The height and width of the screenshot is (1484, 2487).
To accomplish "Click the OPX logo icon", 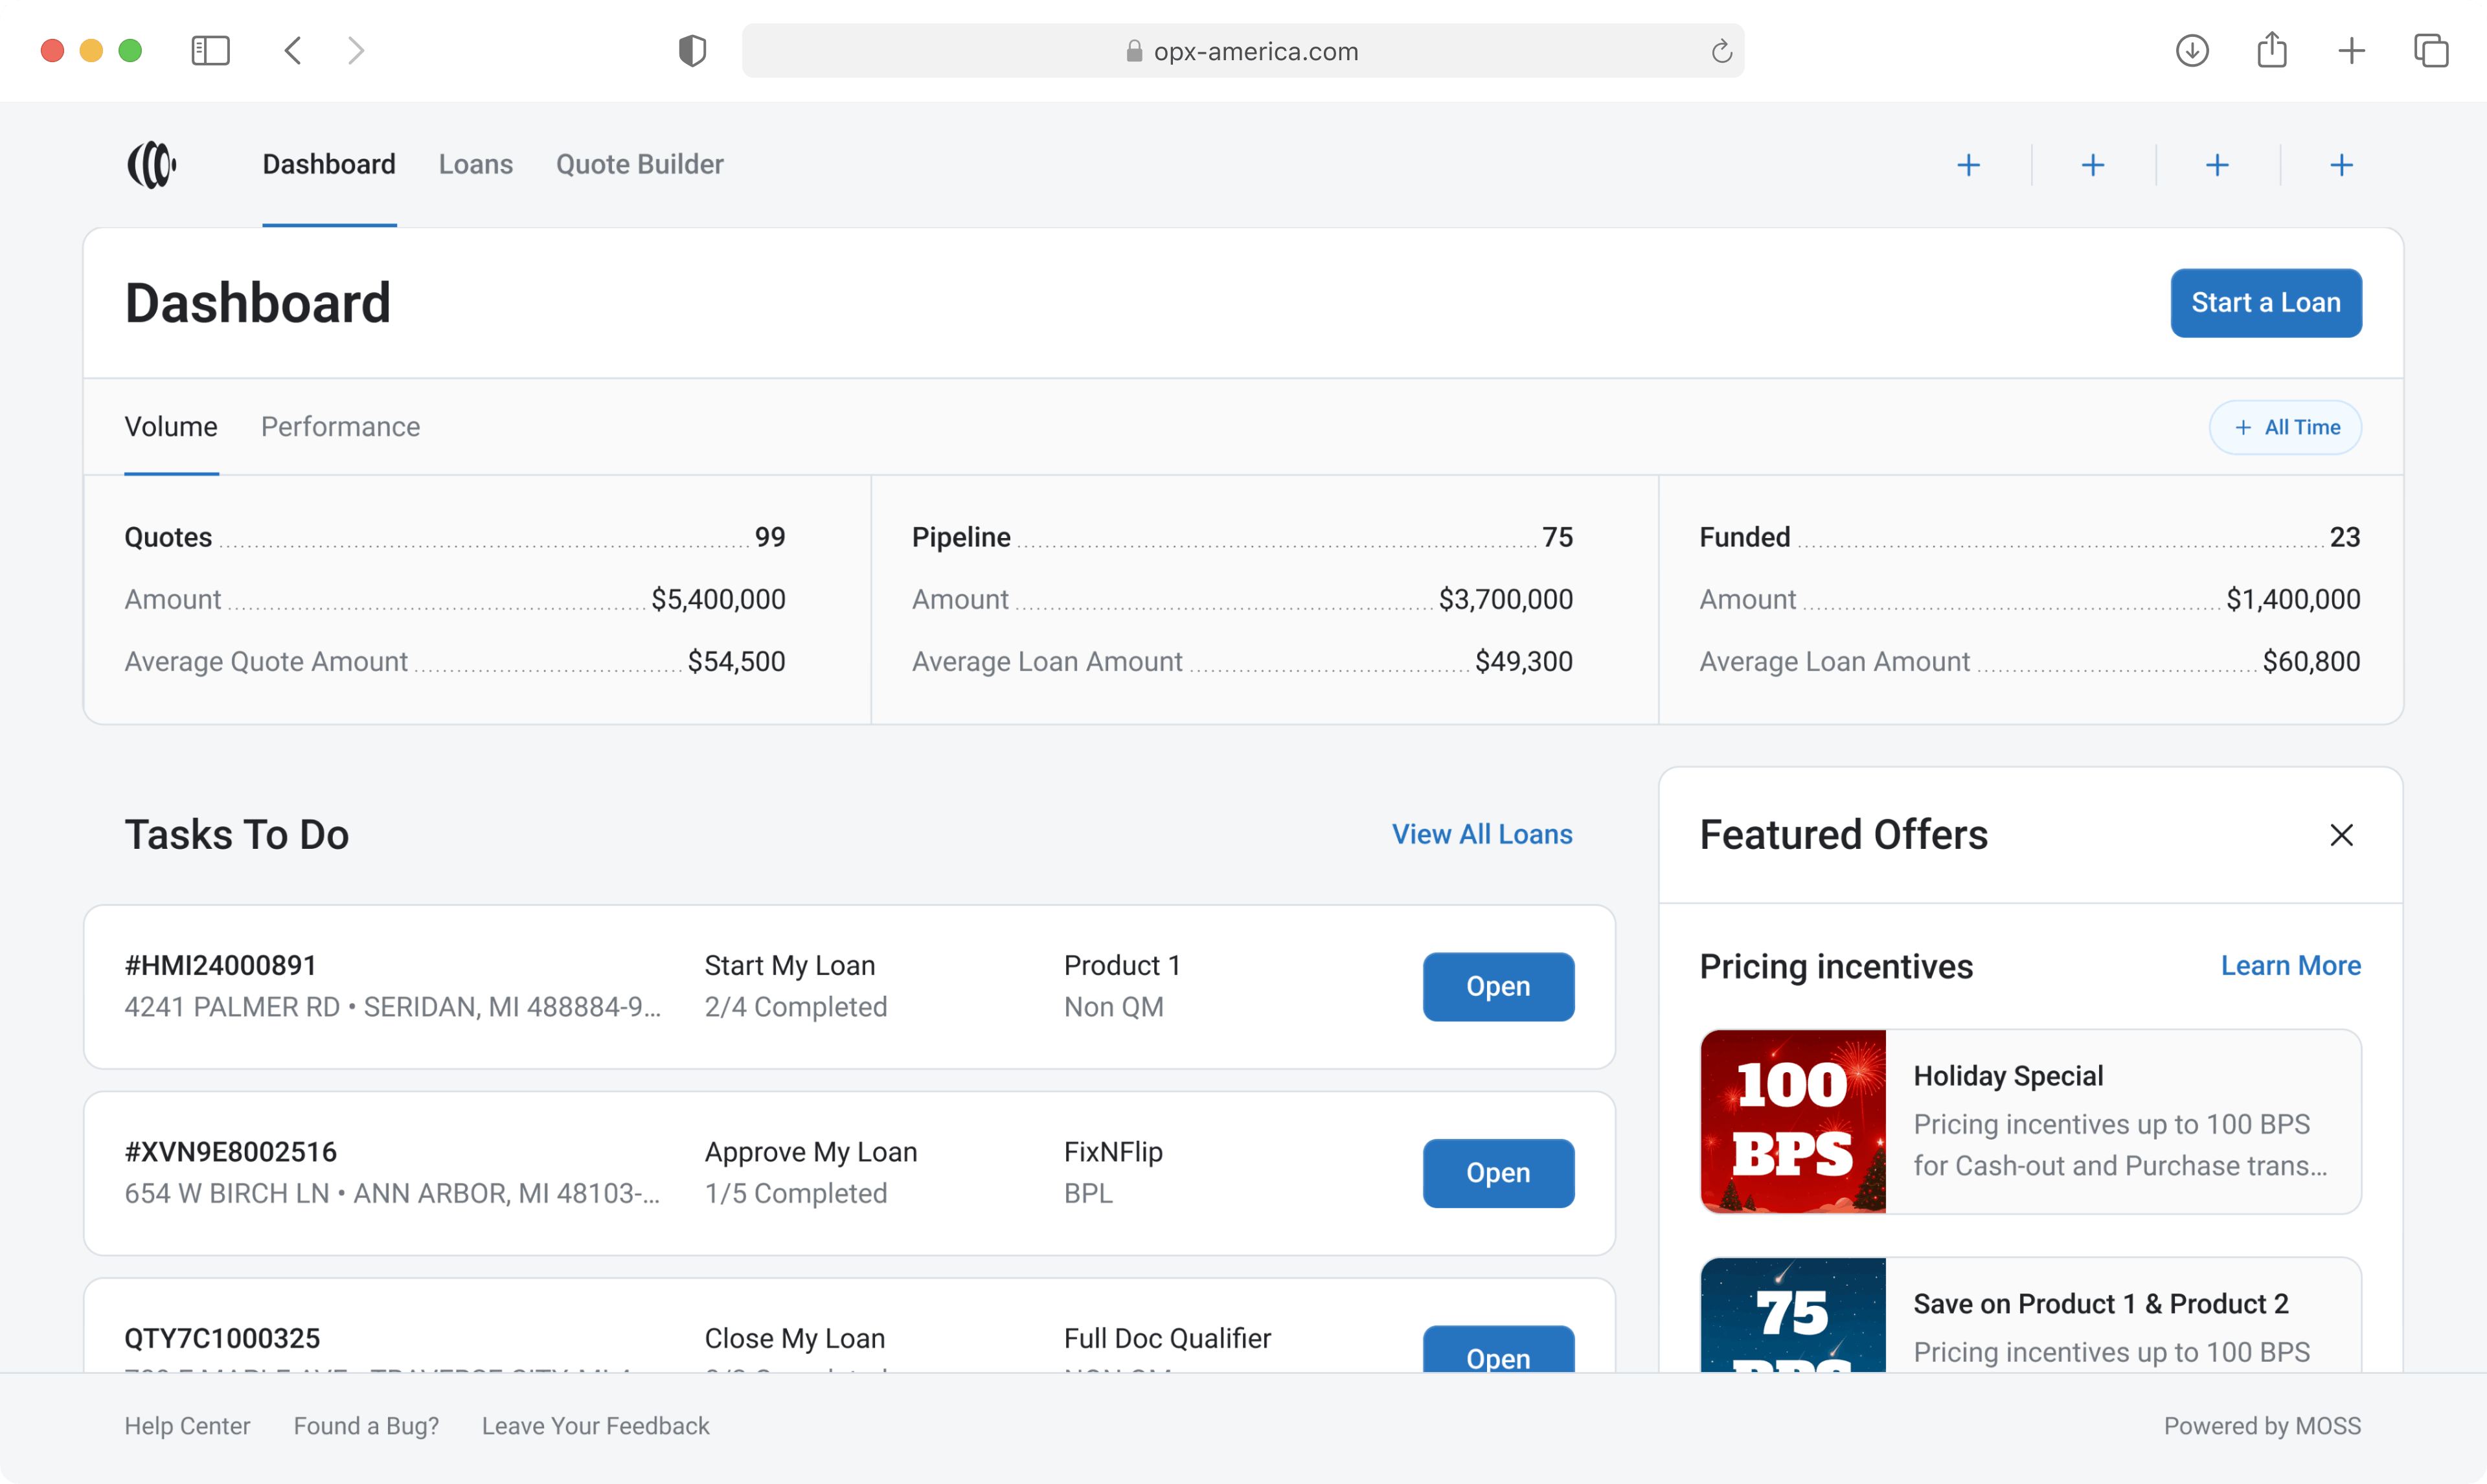I will [x=152, y=164].
